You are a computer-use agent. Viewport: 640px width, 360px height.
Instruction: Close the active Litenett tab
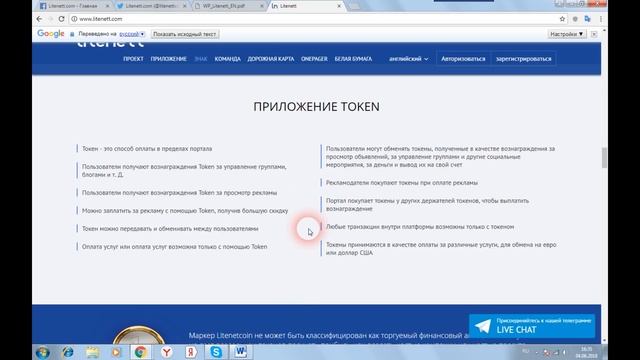click(339, 6)
